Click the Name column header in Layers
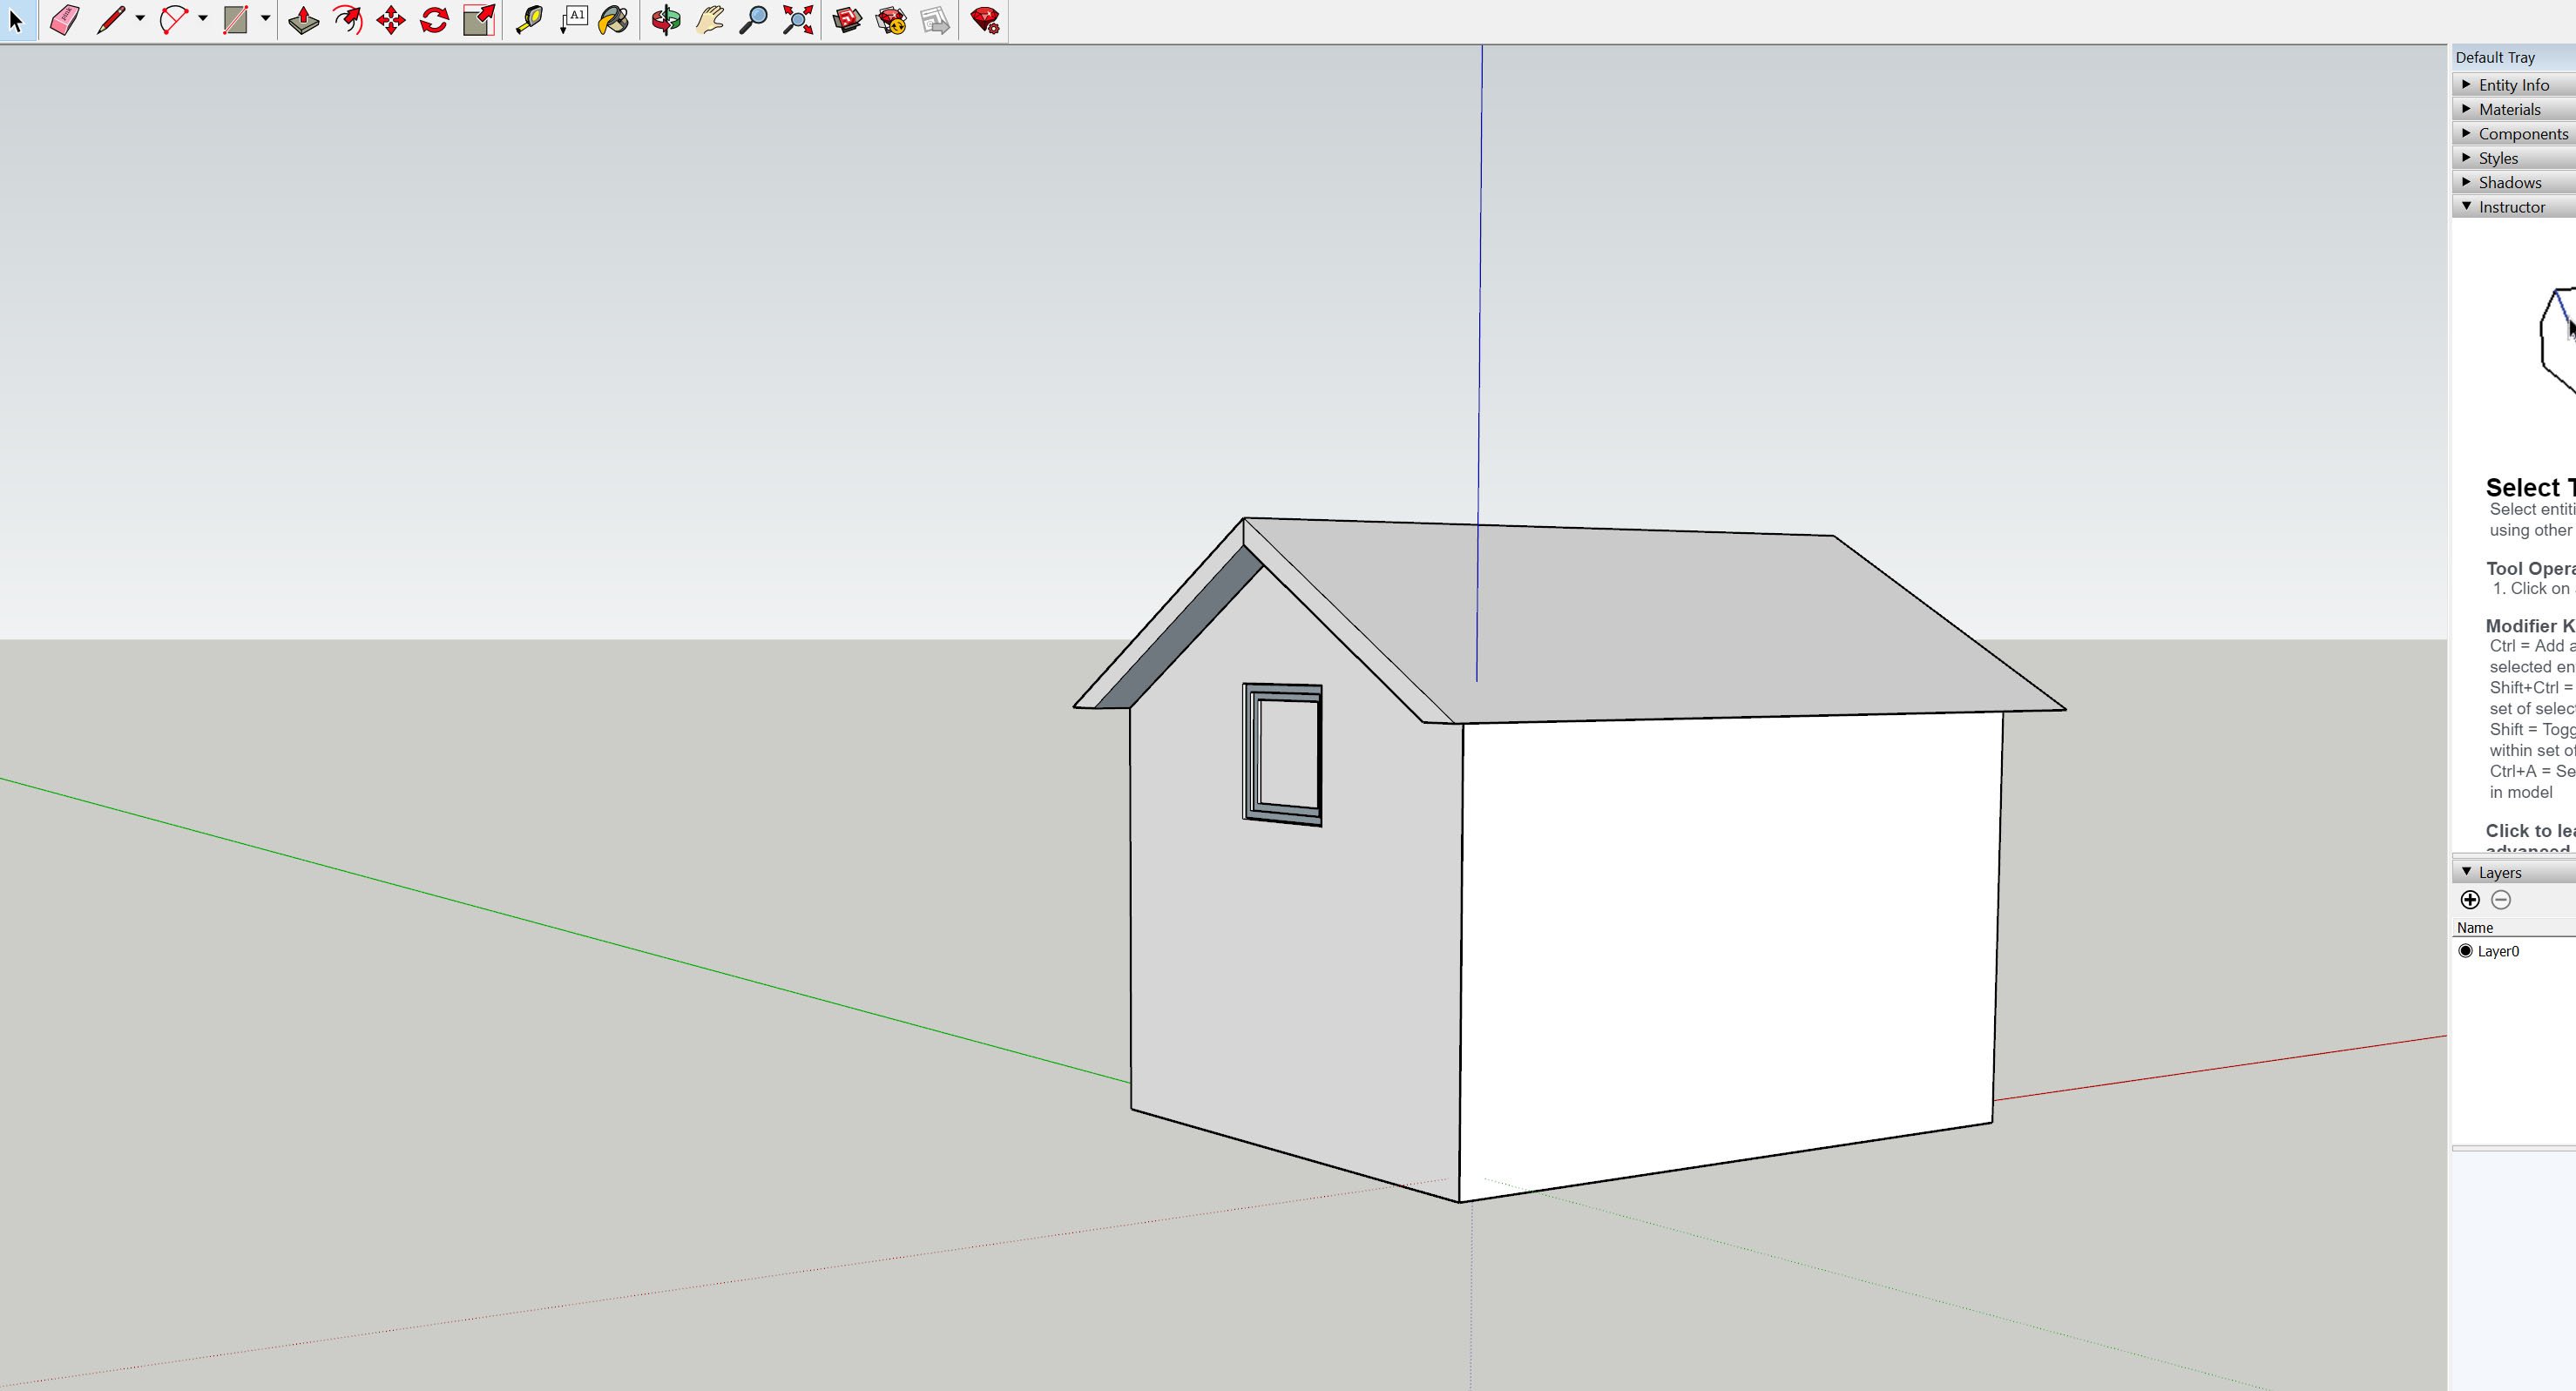 [2475, 928]
